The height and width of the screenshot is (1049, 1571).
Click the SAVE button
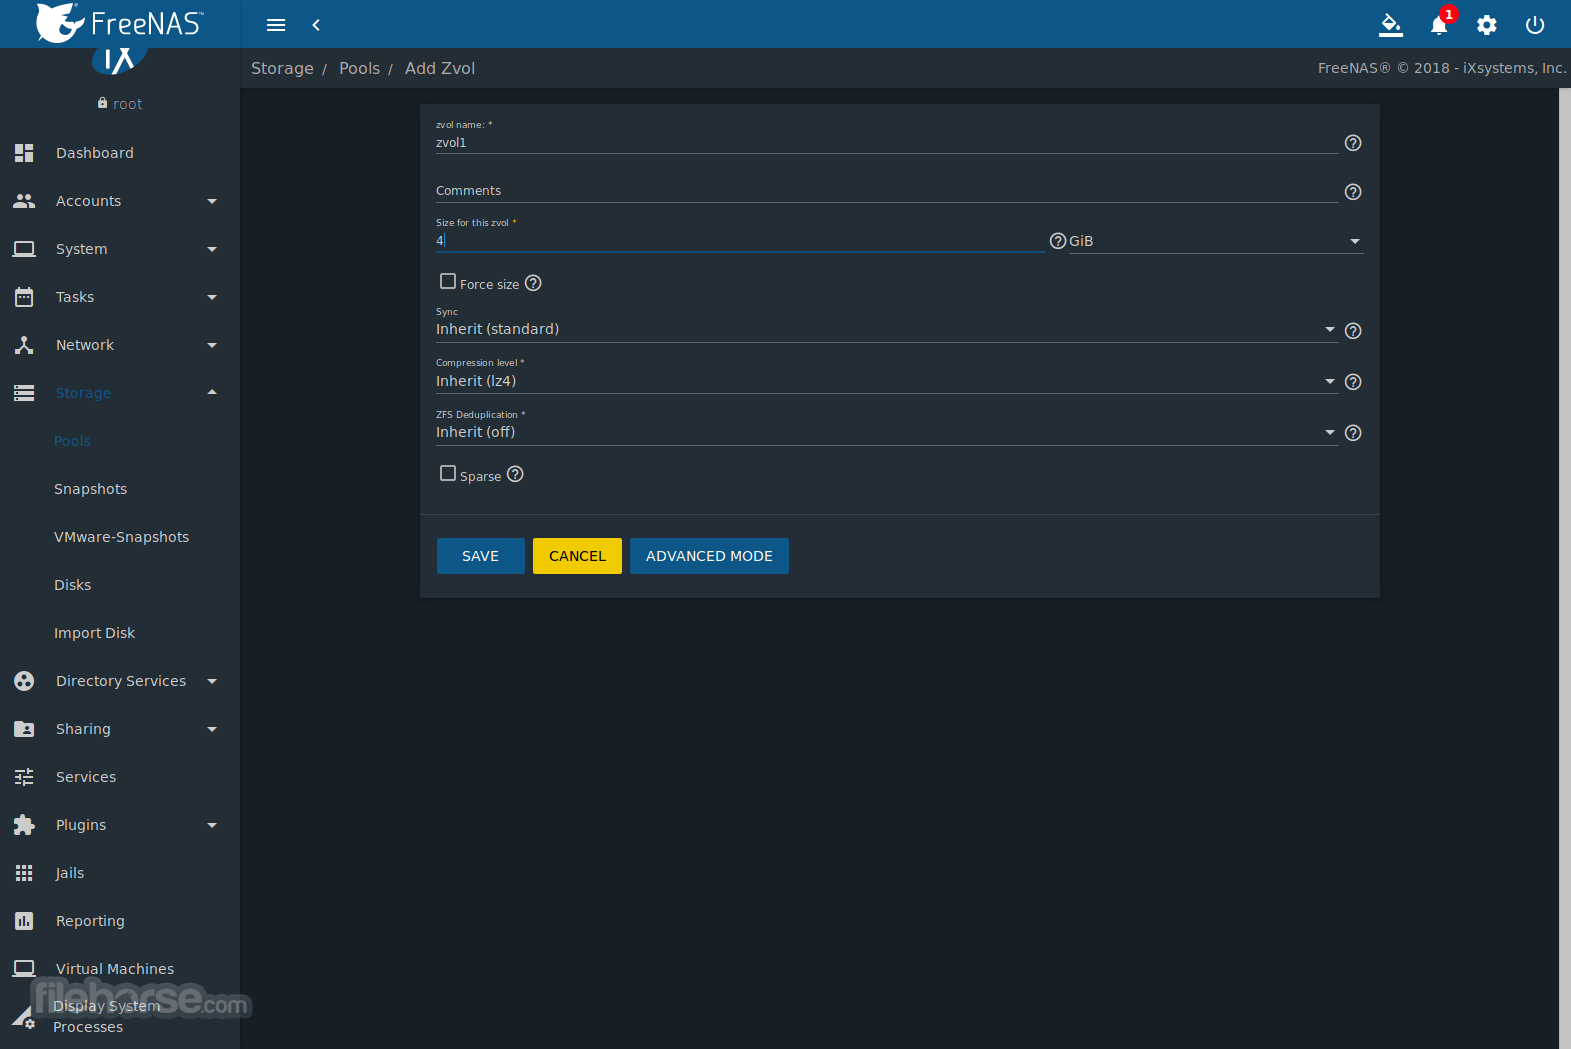pyautogui.click(x=481, y=556)
